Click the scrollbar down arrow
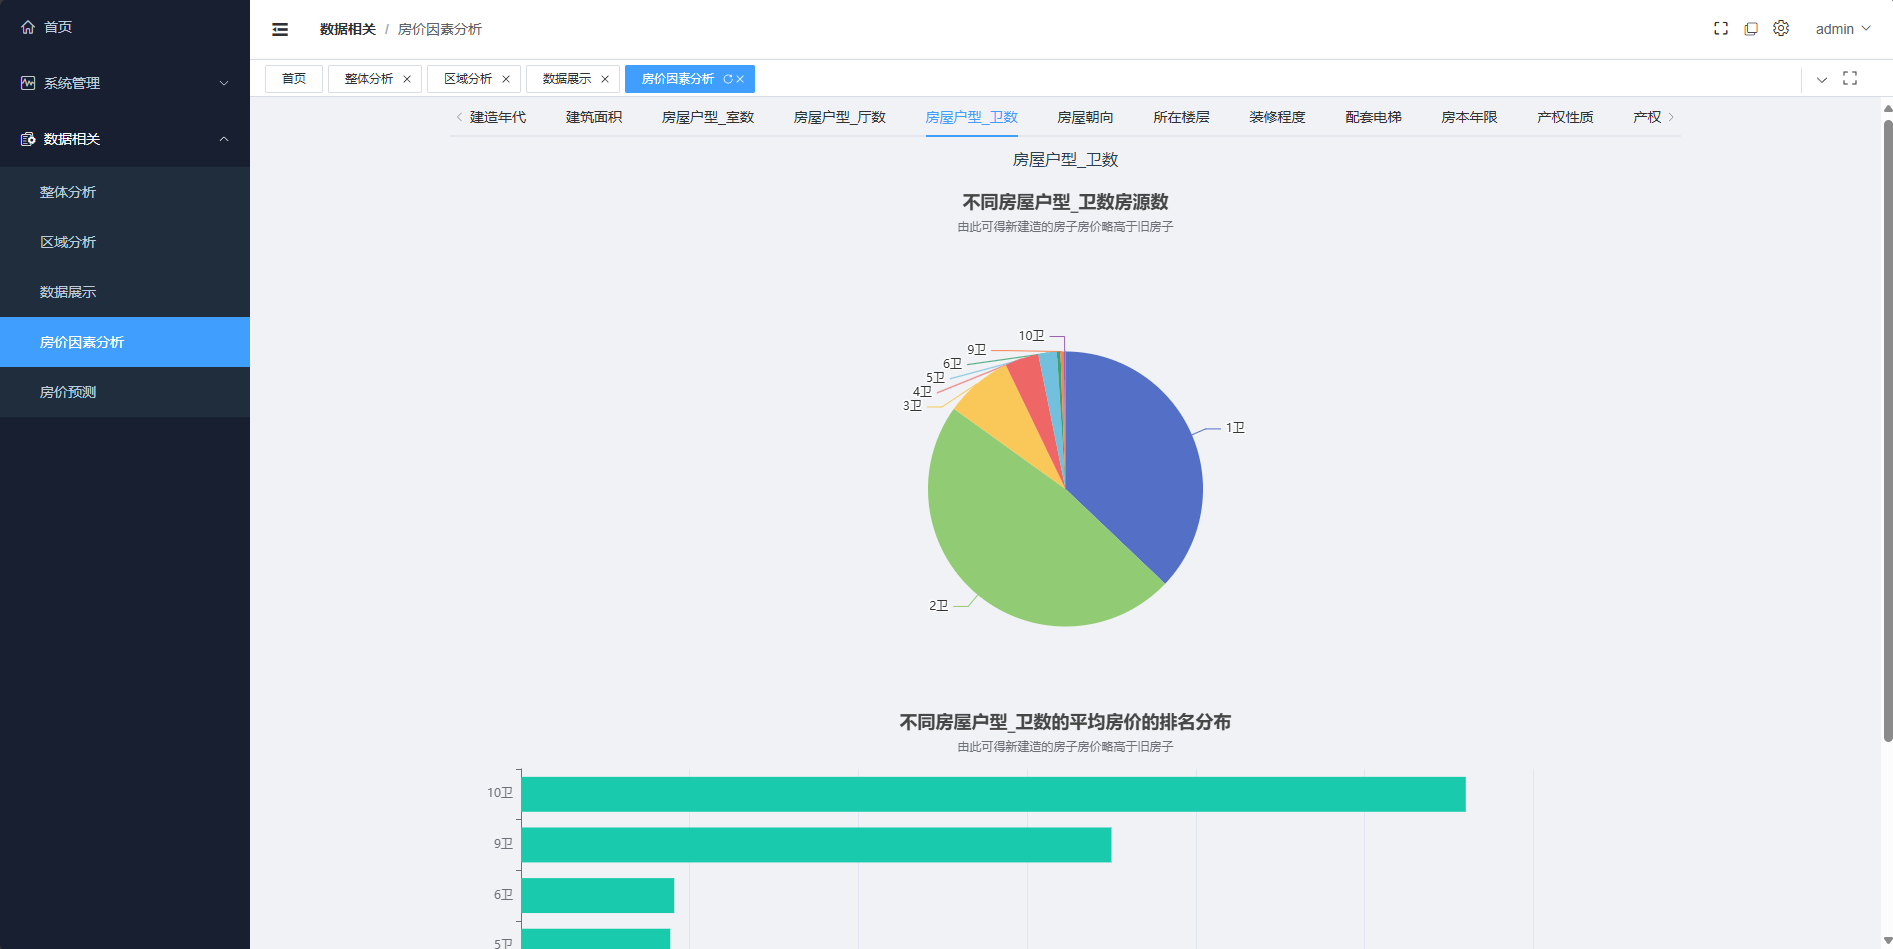This screenshot has width=1893, height=949. click(1888, 942)
